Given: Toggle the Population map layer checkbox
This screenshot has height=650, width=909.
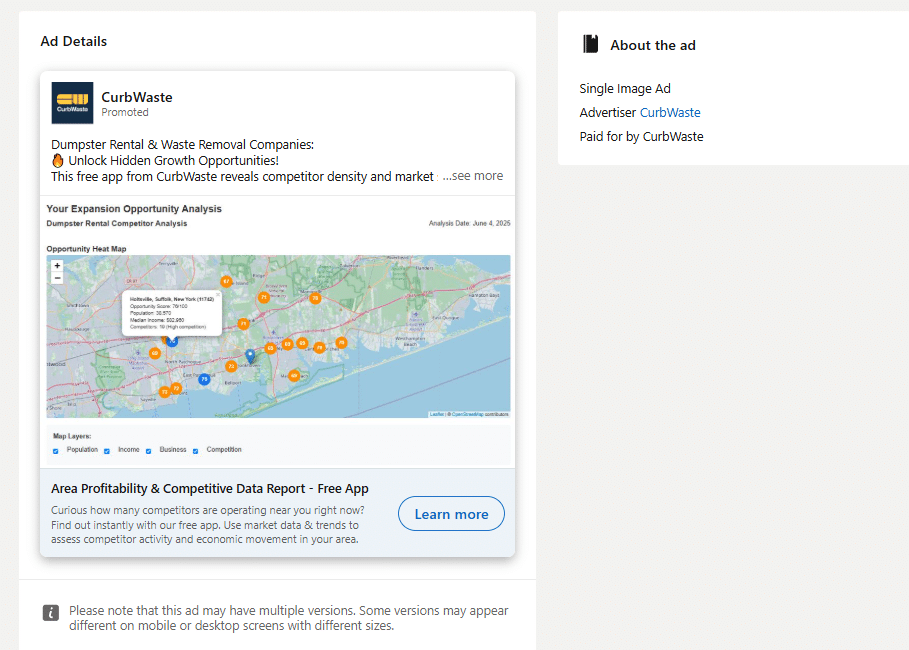Looking at the screenshot, I should point(56,451).
